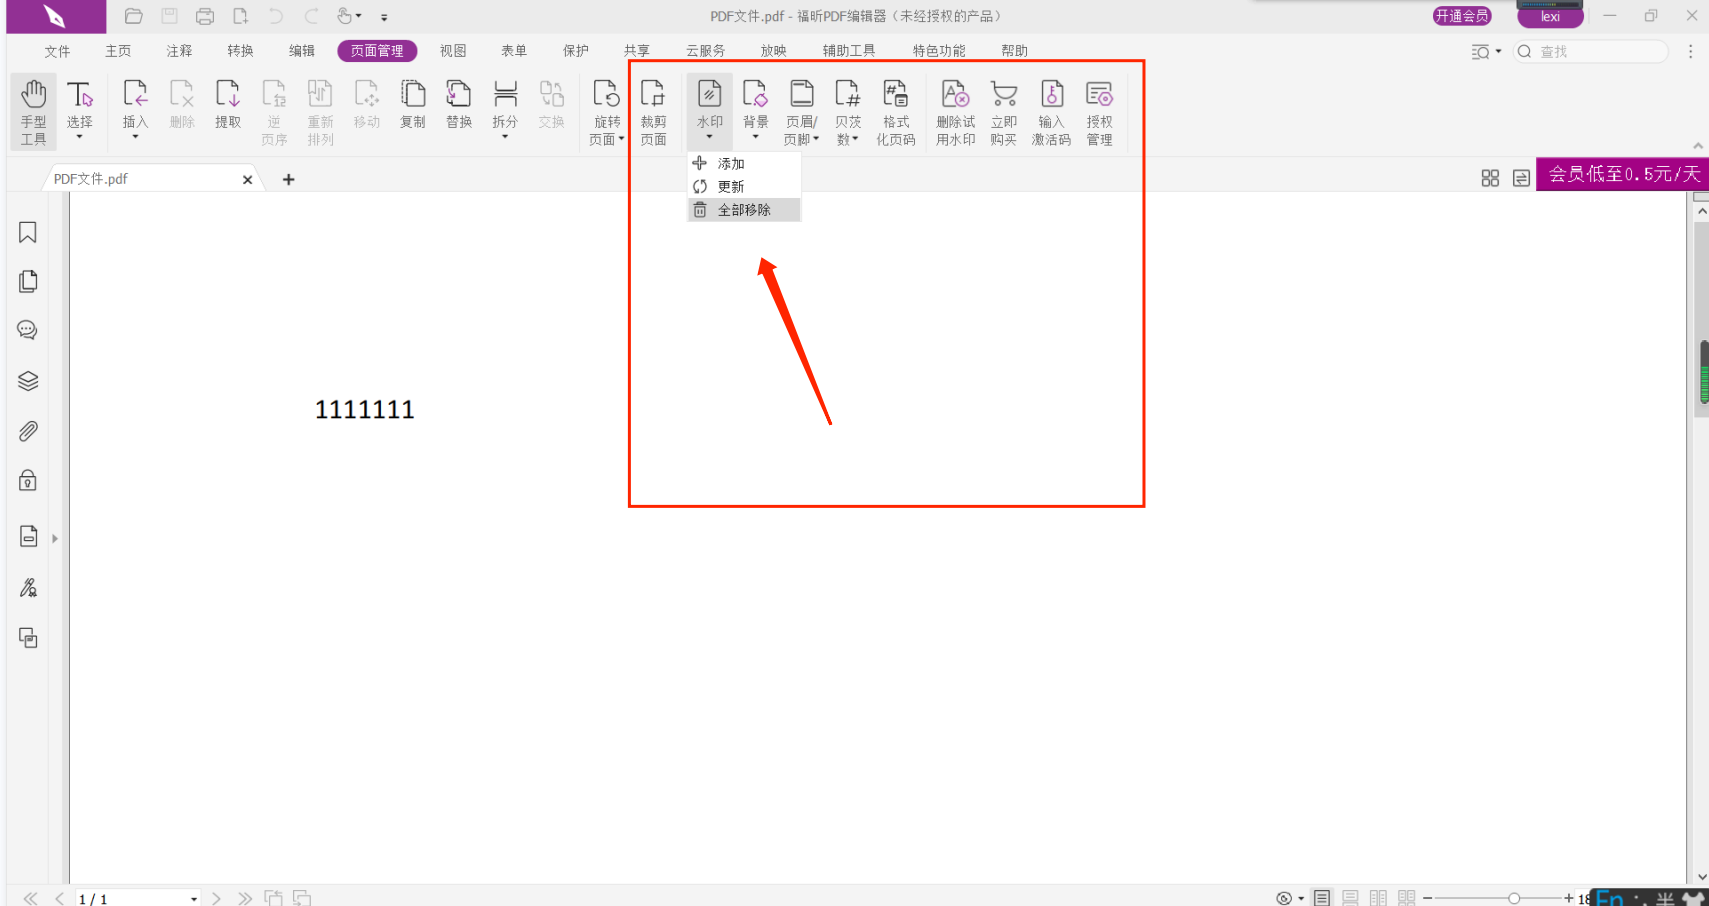This screenshot has width=1709, height=906.
Task: Click the membership price banner
Action: tap(1622, 174)
